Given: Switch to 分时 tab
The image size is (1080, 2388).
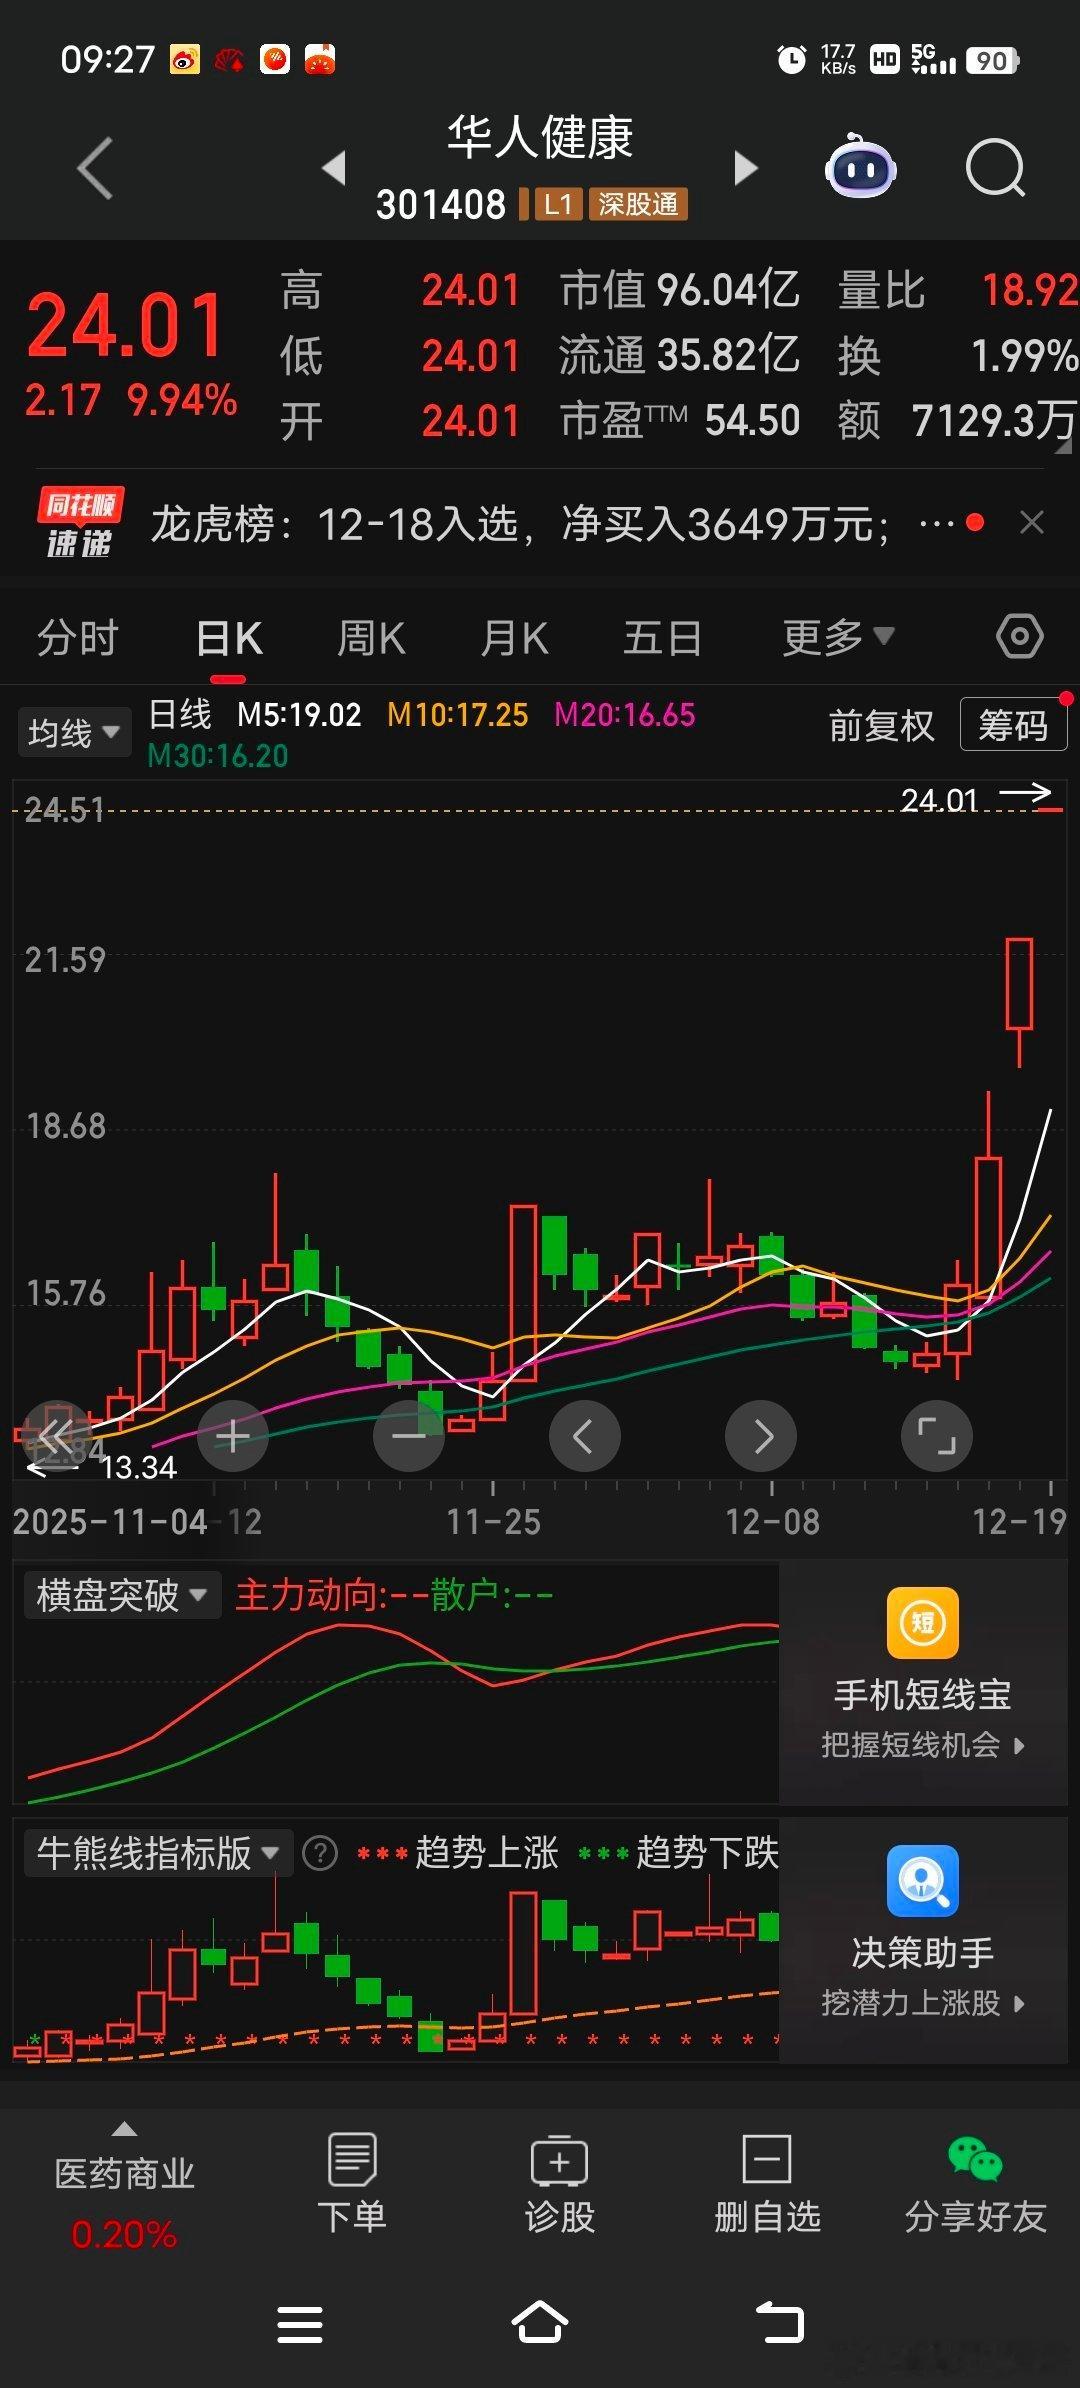Looking at the screenshot, I should pyautogui.click(x=78, y=637).
